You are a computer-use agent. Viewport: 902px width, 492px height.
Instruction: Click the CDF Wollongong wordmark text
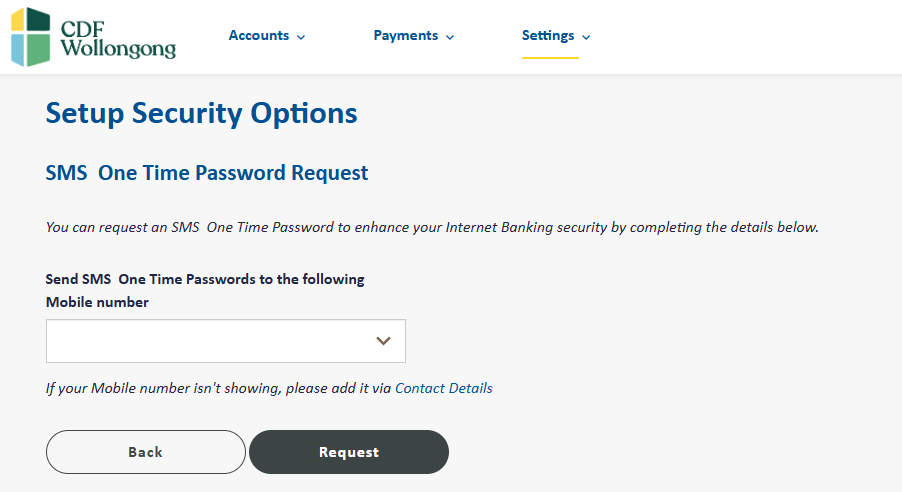(x=118, y=39)
